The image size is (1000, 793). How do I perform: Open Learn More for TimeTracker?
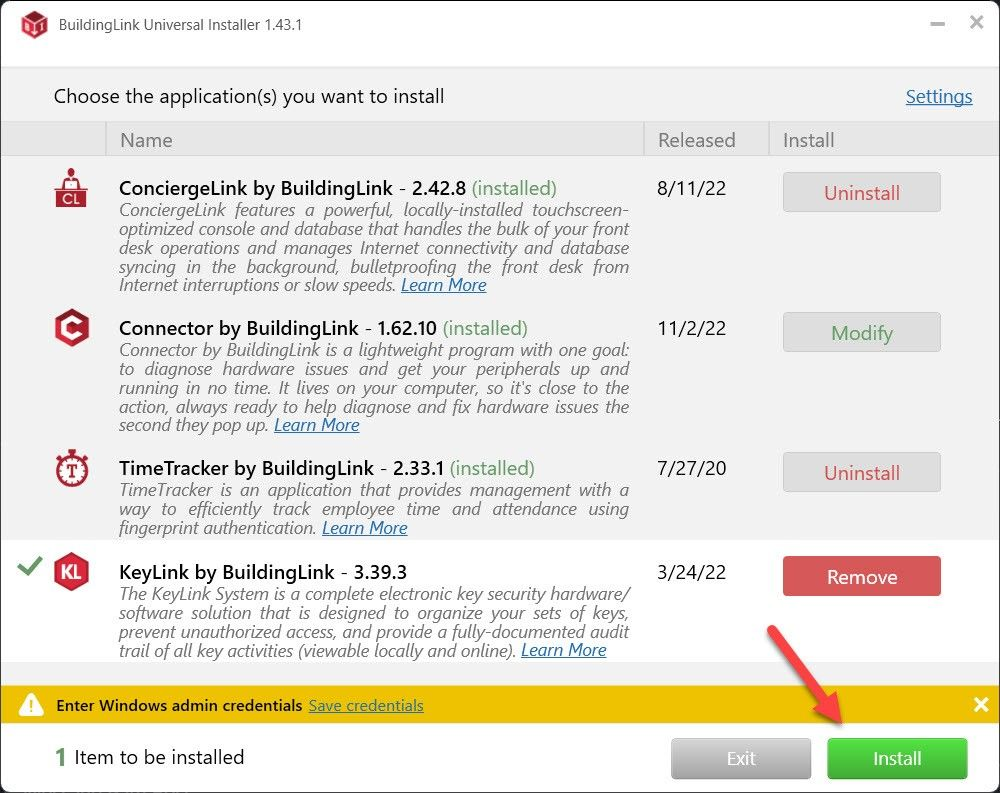click(x=364, y=528)
